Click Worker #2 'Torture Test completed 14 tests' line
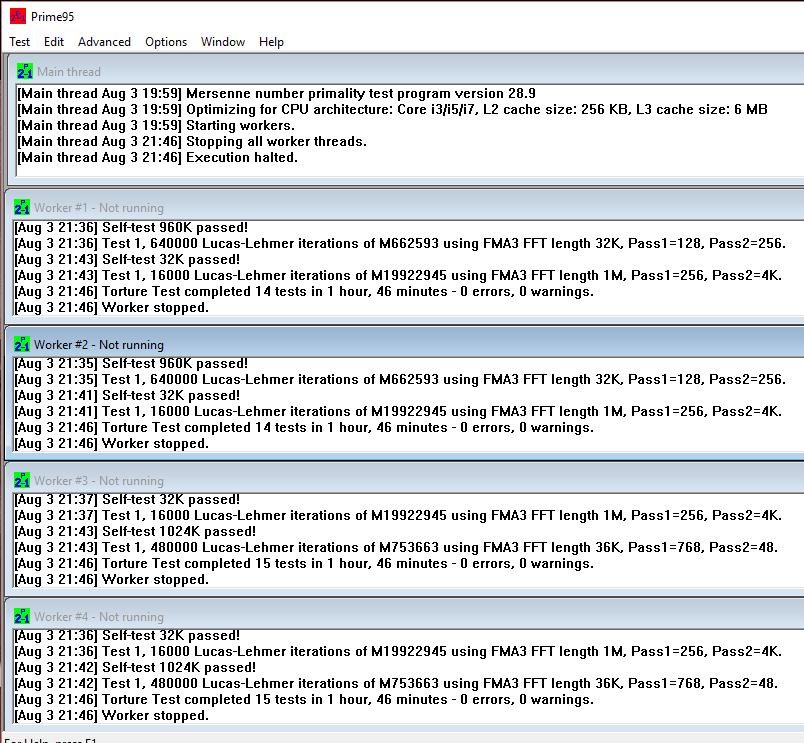804x743 pixels. click(304, 427)
